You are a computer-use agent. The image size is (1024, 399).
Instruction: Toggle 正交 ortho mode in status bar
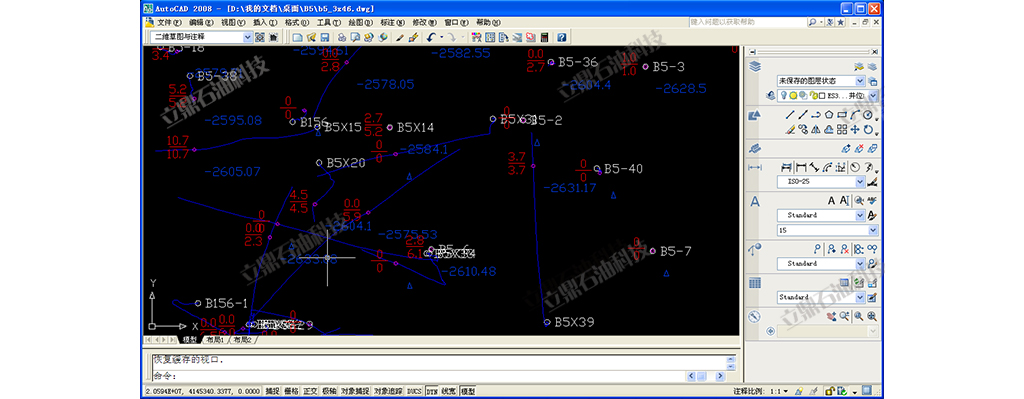[x=310, y=391]
